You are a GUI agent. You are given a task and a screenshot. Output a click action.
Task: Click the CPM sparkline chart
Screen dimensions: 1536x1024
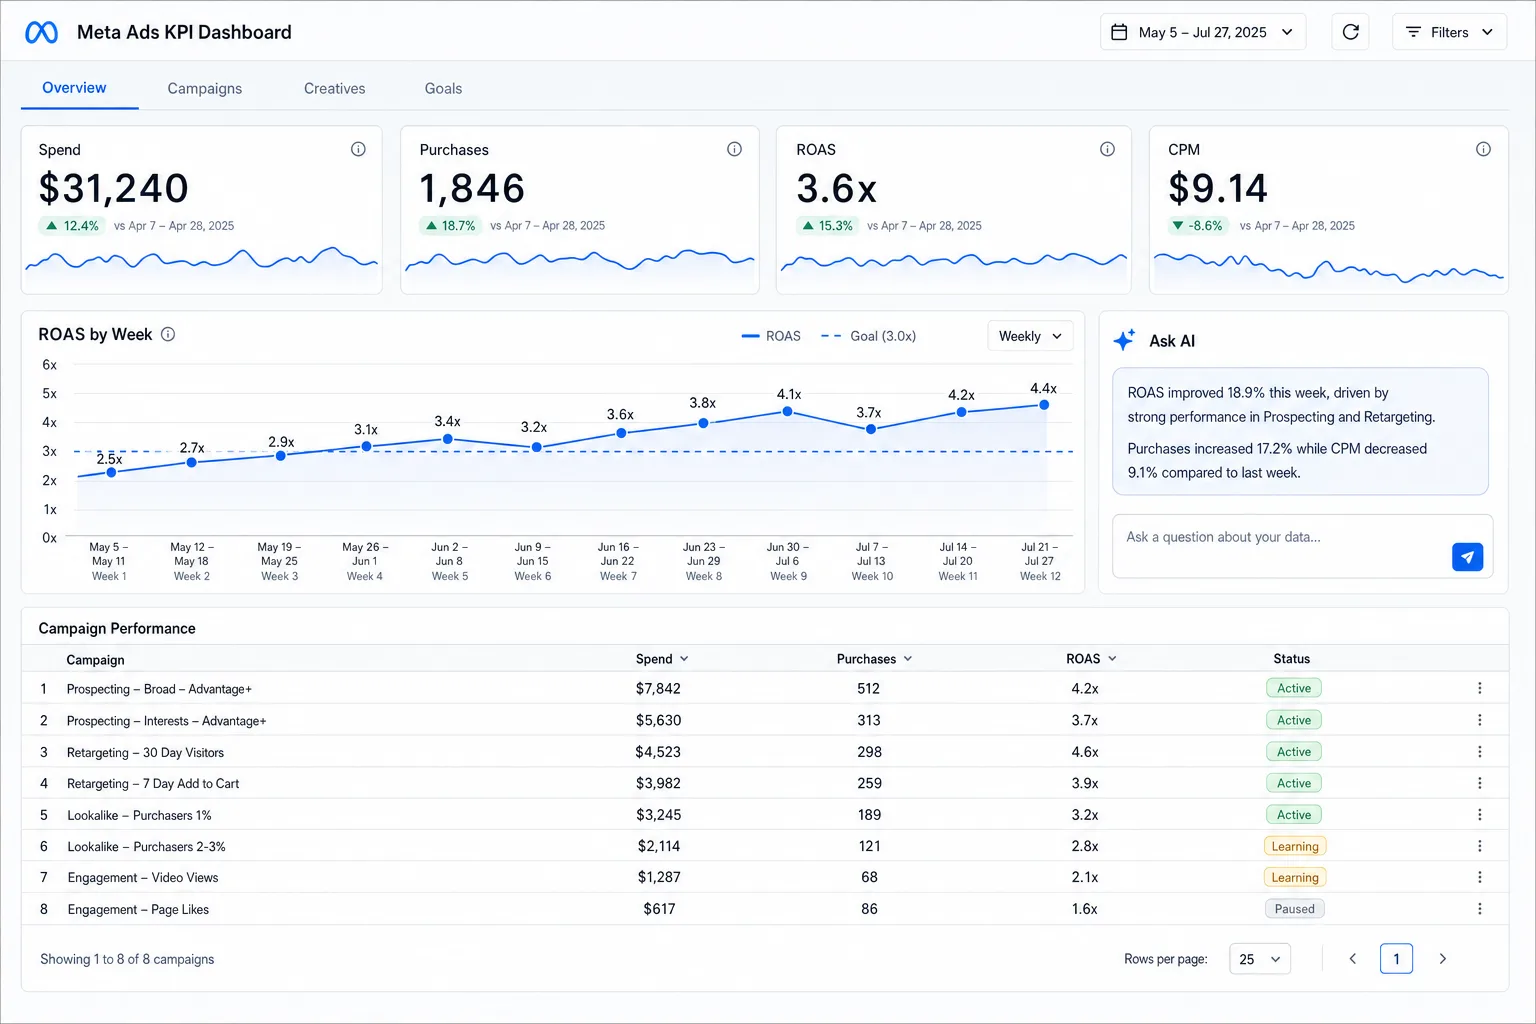(x=1329, y=269)
